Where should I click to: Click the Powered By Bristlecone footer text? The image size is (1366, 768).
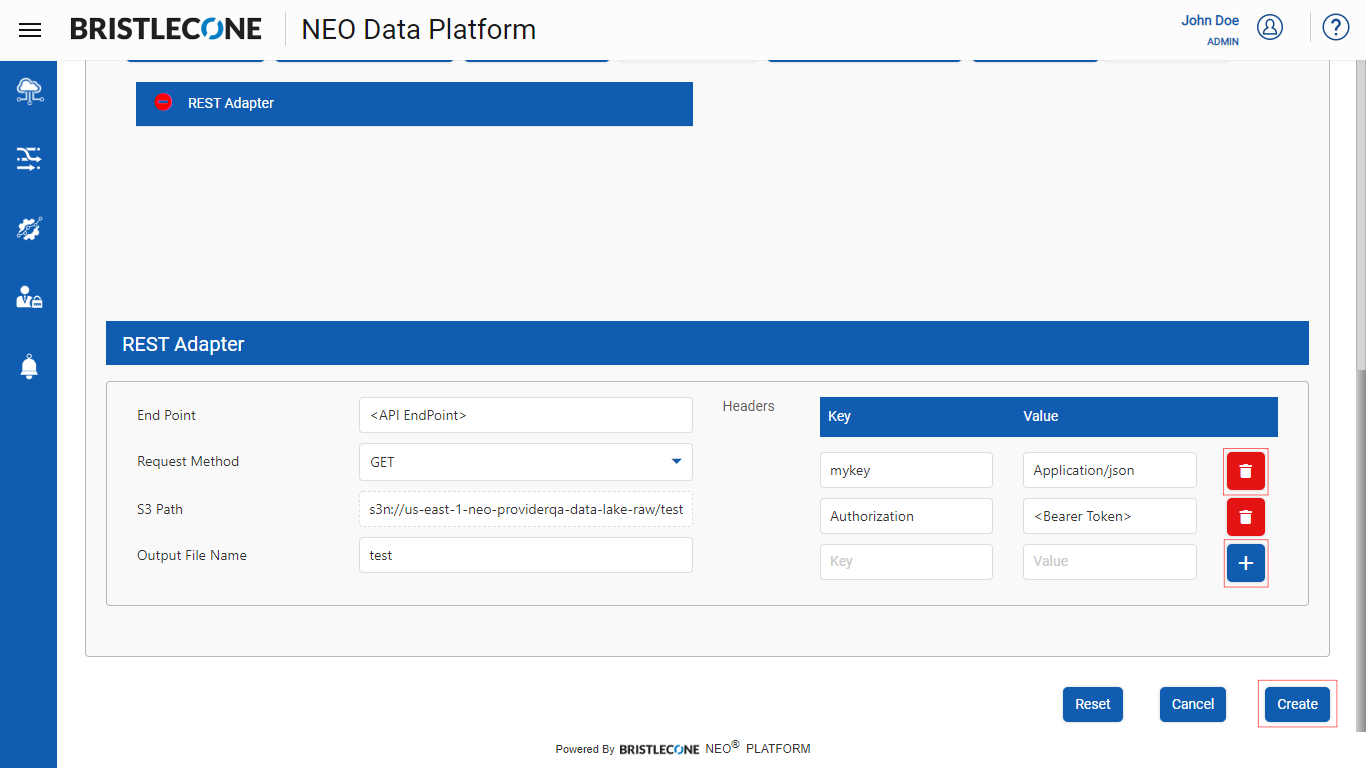(x=683, y=748)
